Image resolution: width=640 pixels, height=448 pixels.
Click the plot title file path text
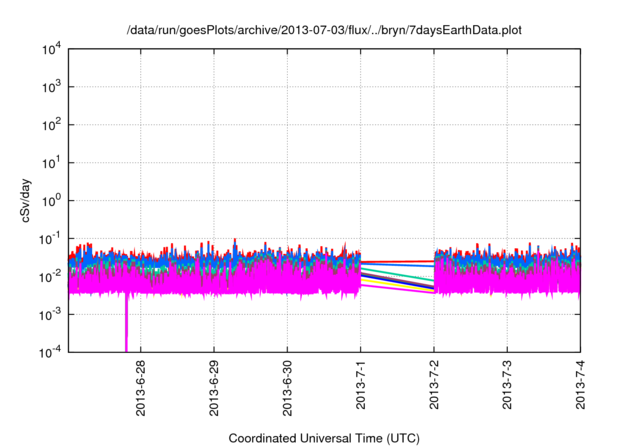(324, 31)
